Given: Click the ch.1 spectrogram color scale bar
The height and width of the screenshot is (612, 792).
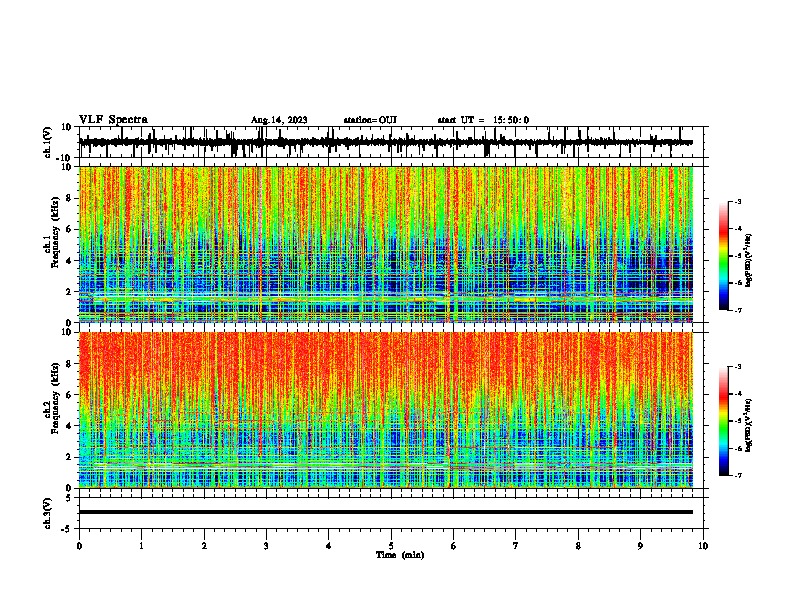Looking at the screenshot, I should 724,256.
